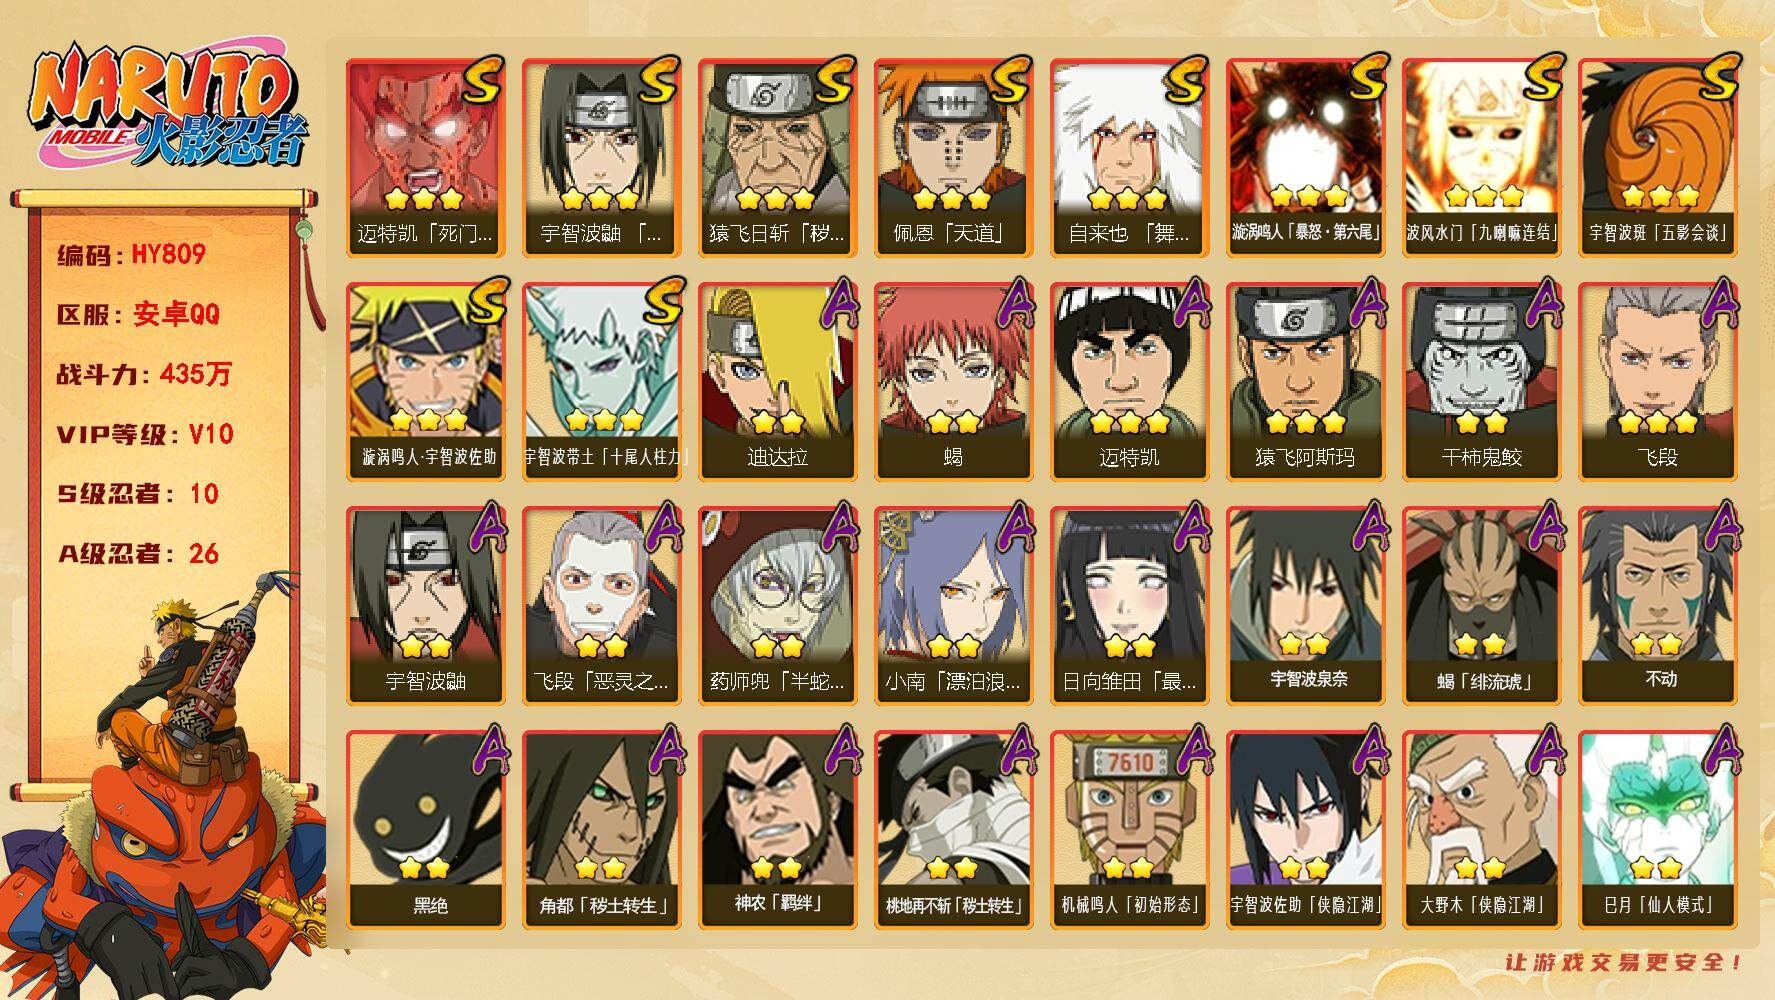The height and width of the screenshot is (1000, 1775).
Task: Click the 编码: HY809 account code text
Action: pyautogui.click(x=131, y=254)
